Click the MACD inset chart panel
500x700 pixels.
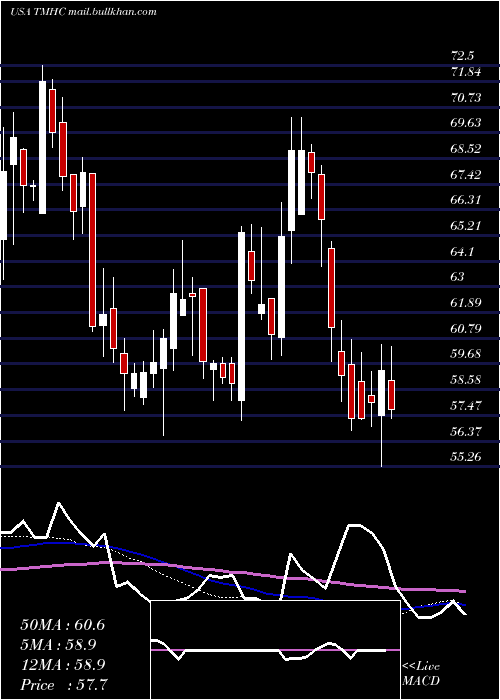(x=275, y=650)
